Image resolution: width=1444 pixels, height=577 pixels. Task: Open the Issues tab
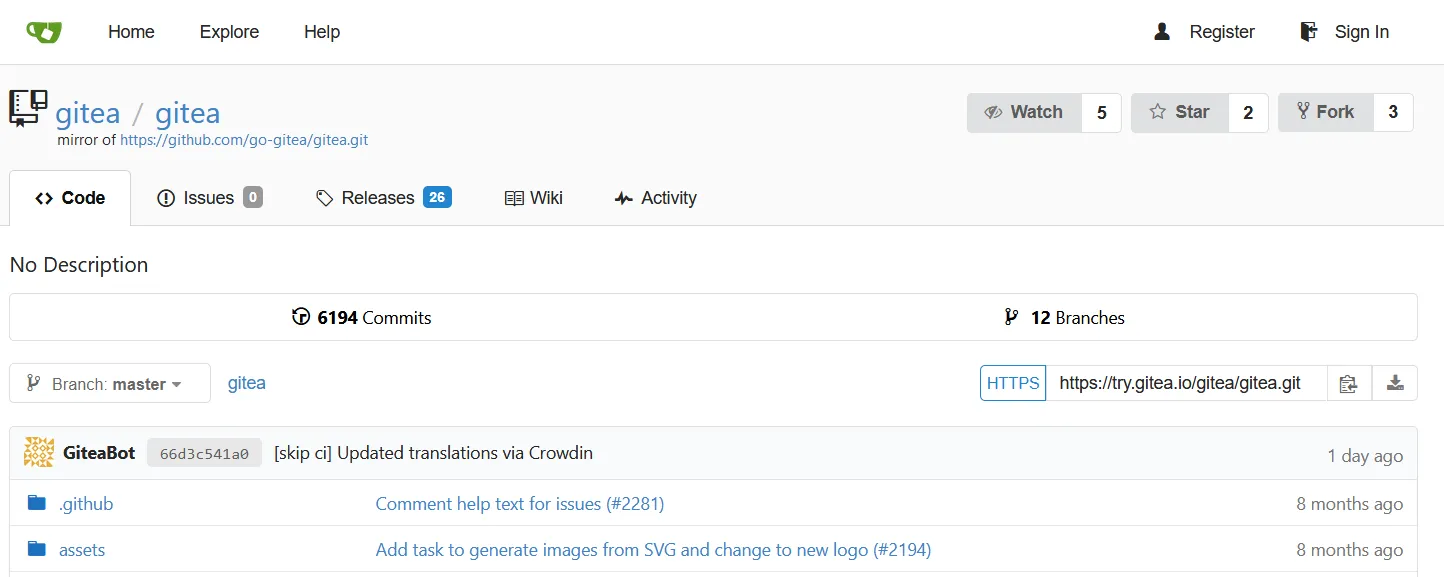tap(209, 198)
